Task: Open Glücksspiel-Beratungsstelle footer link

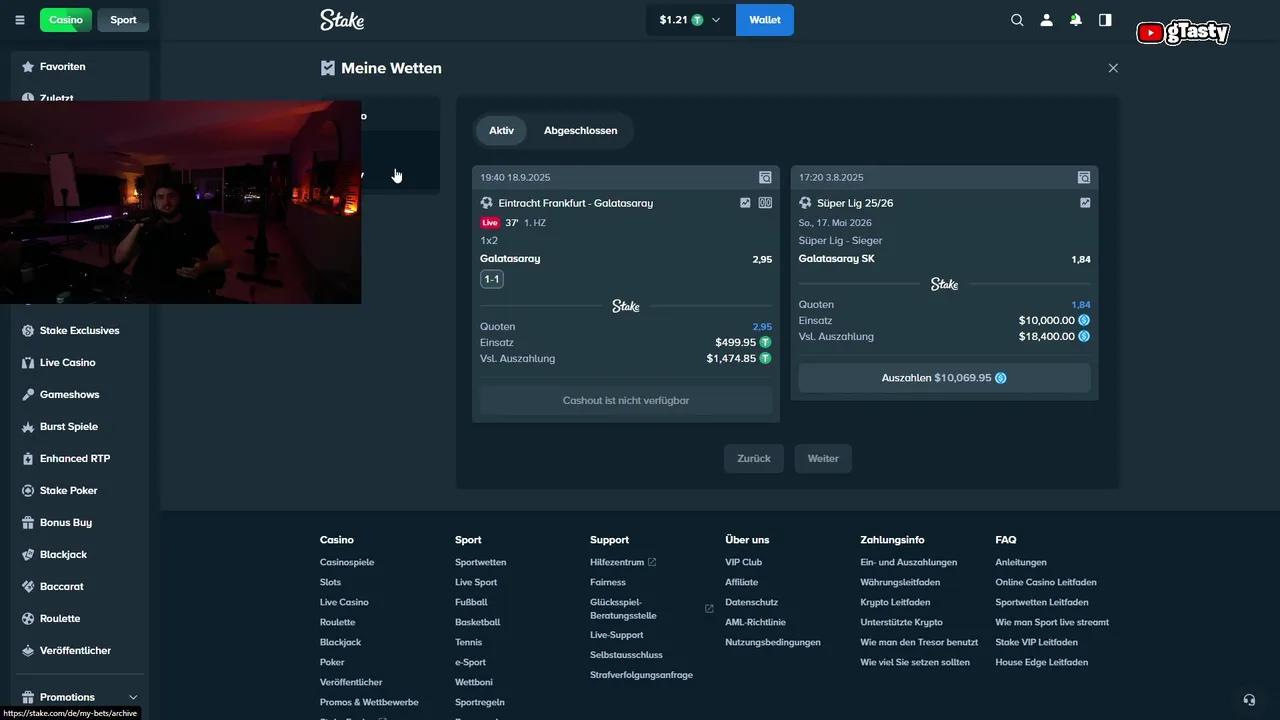Action: 623,609
